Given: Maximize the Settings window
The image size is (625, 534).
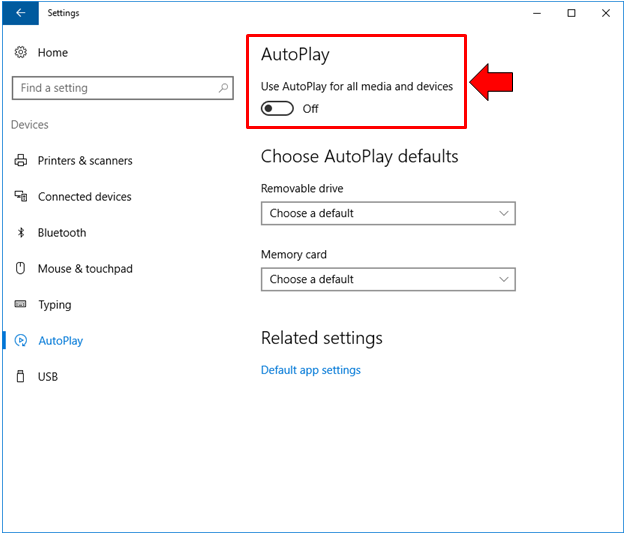Looking at the screenshot, I should pyautogui.click(x=571, y=13).
